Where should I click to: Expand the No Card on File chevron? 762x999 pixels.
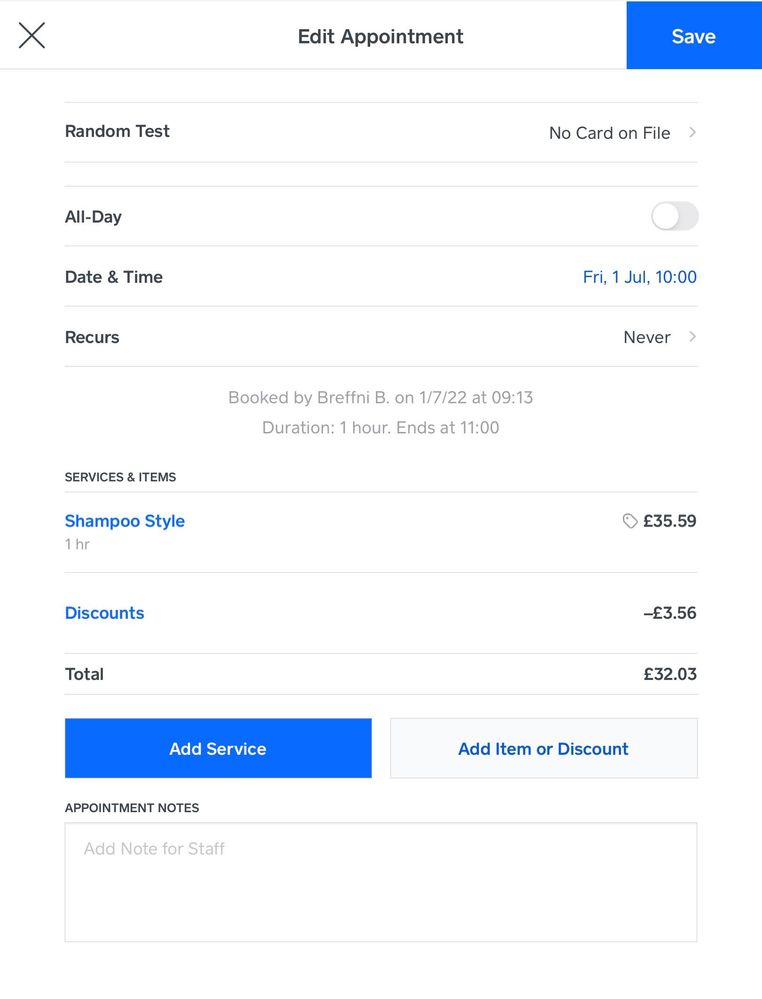[692, 132]
